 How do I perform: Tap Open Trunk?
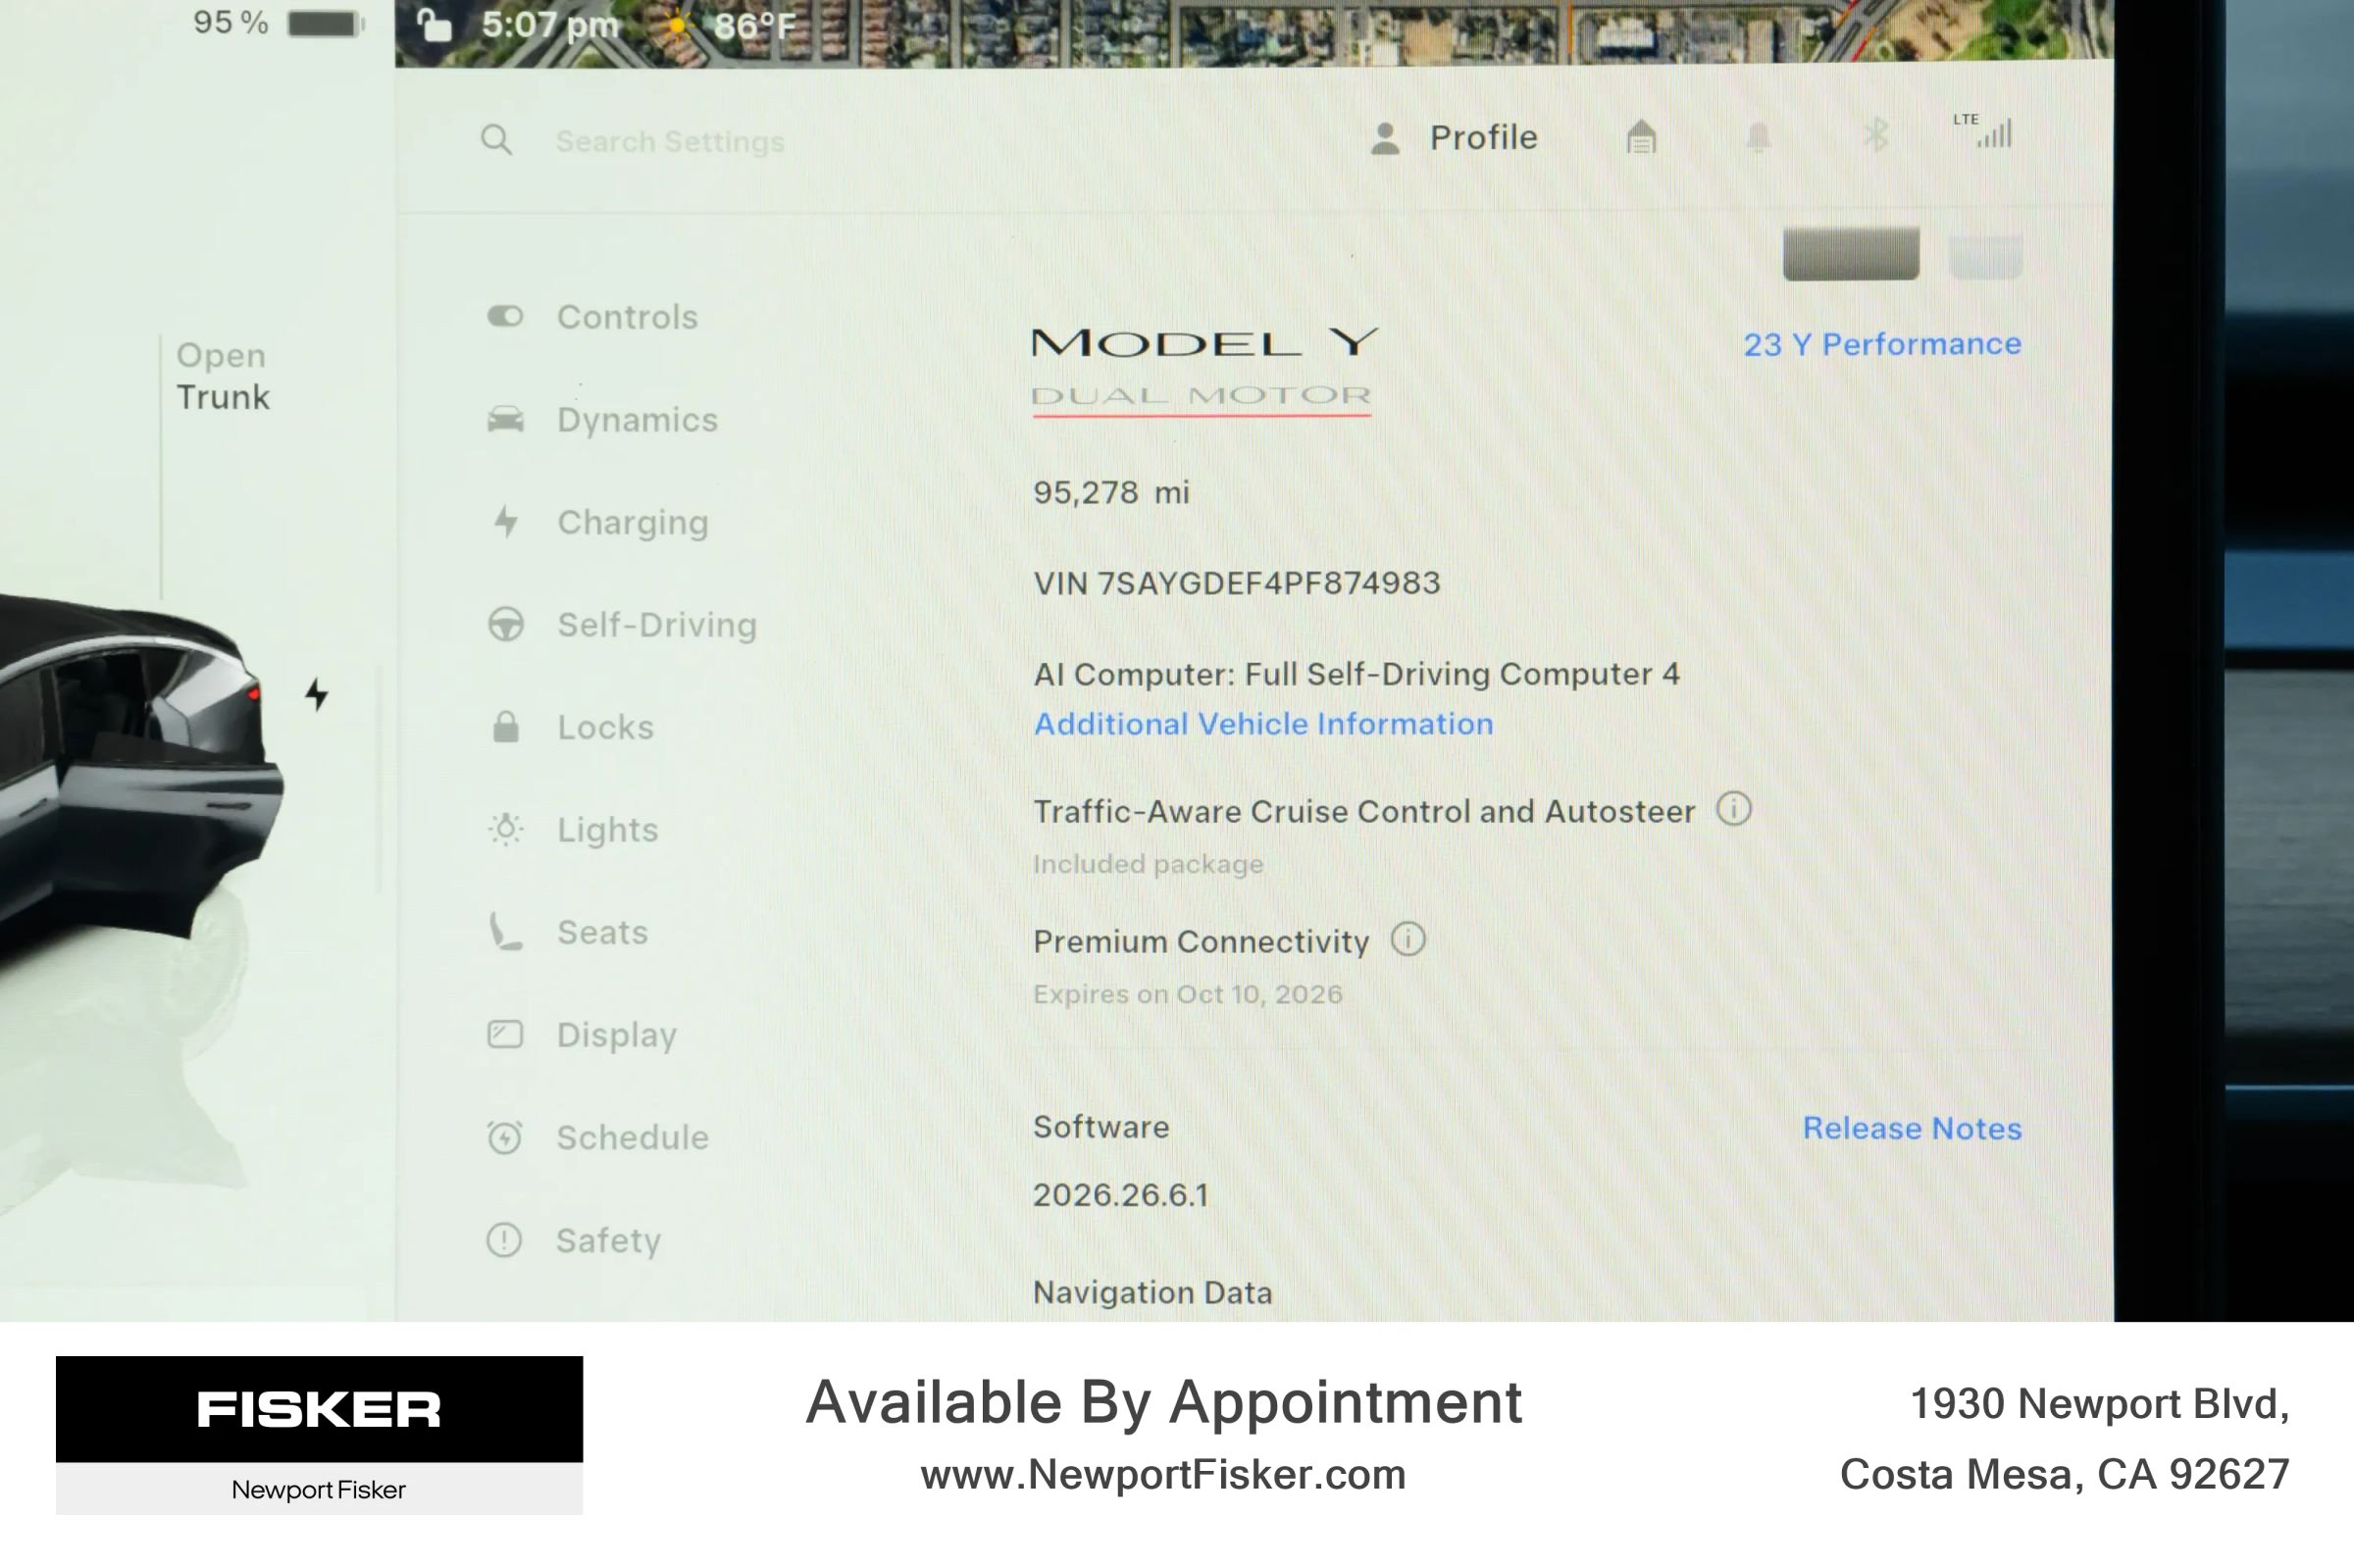pyautogui.click(x=222, y=376)
